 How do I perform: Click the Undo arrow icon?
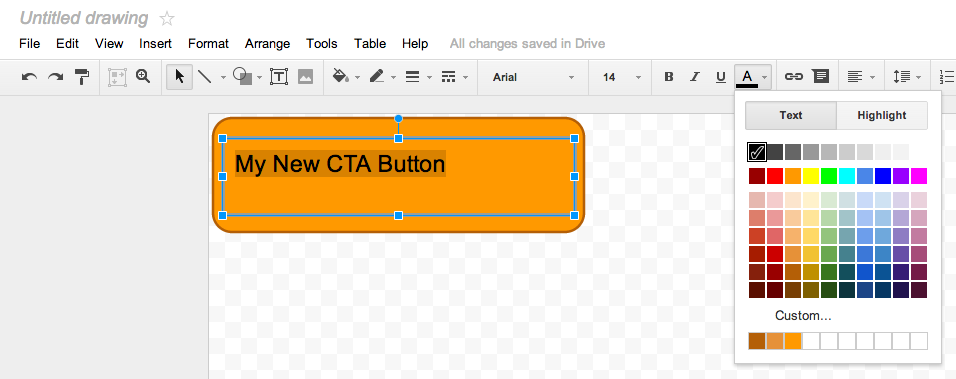pos(29,77)
